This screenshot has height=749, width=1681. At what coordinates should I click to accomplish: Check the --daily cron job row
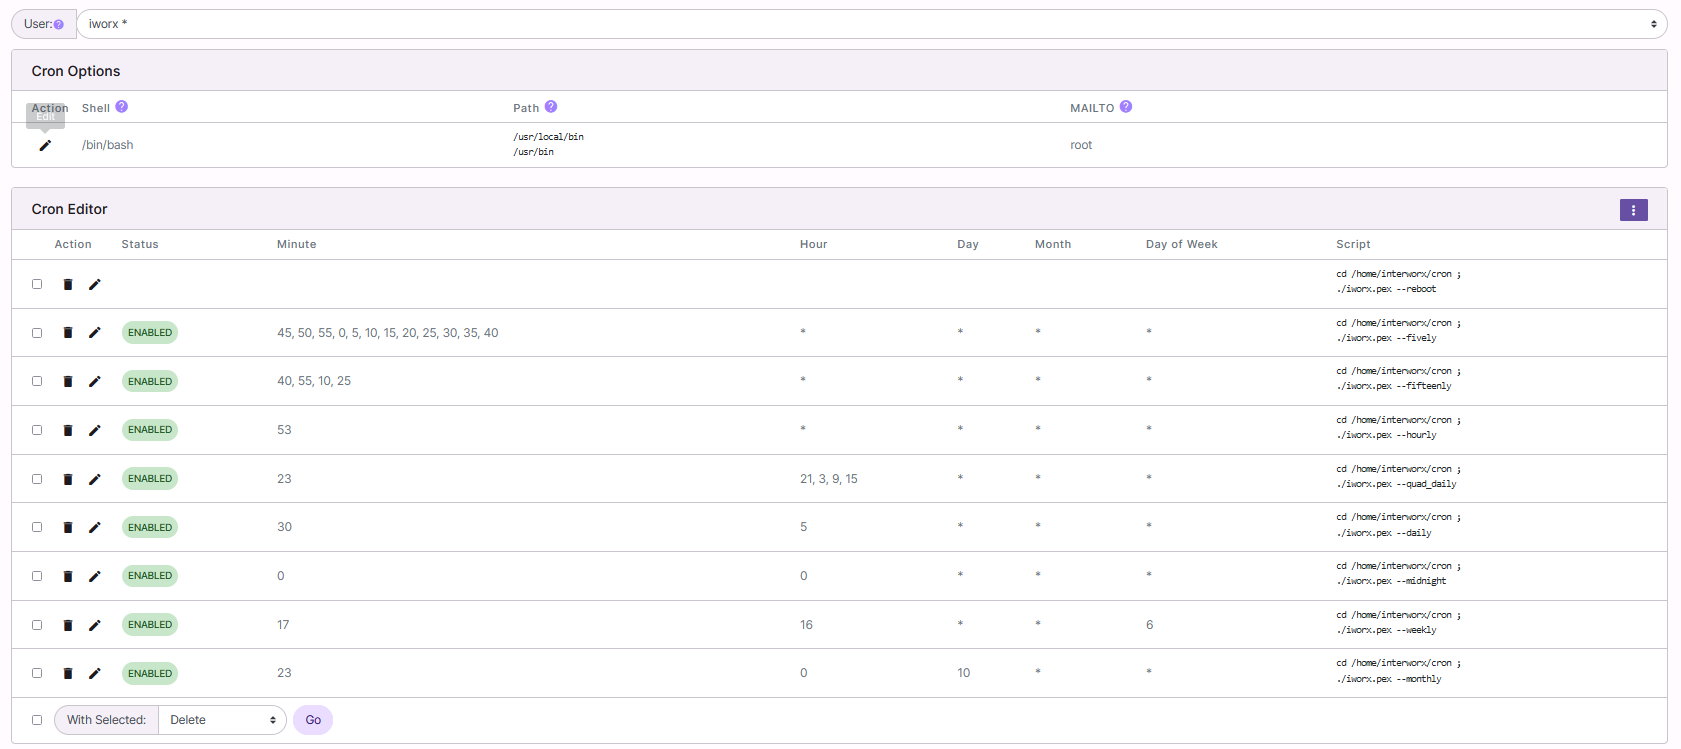(37, 527)
